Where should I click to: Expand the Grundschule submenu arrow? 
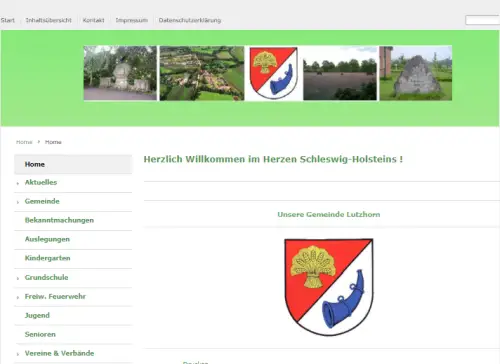(18, 278)
